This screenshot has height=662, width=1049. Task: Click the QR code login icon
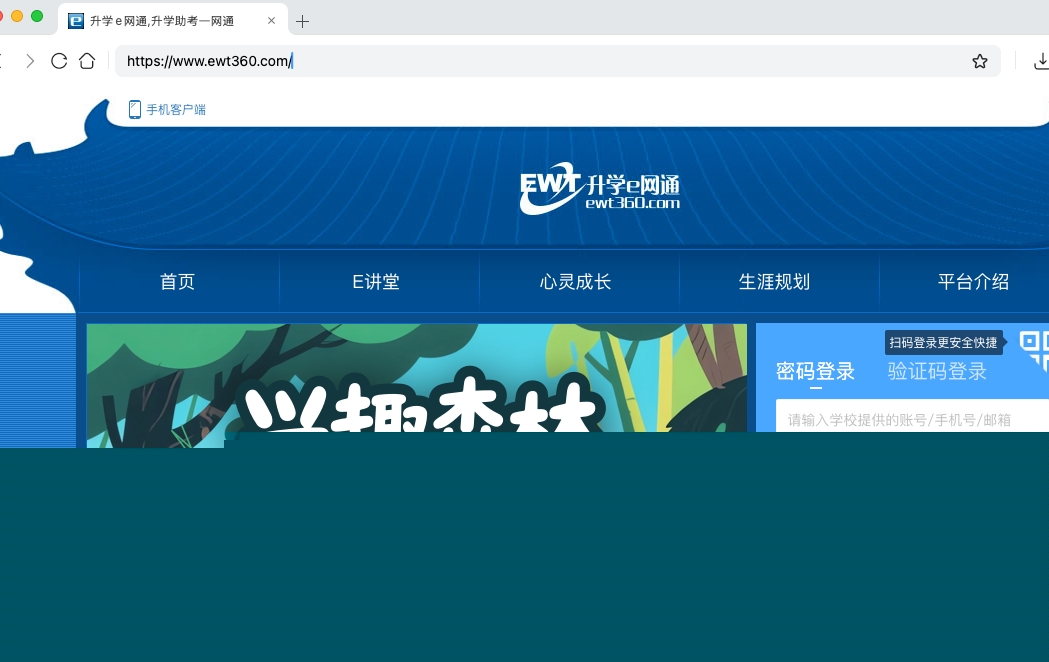1034,349
